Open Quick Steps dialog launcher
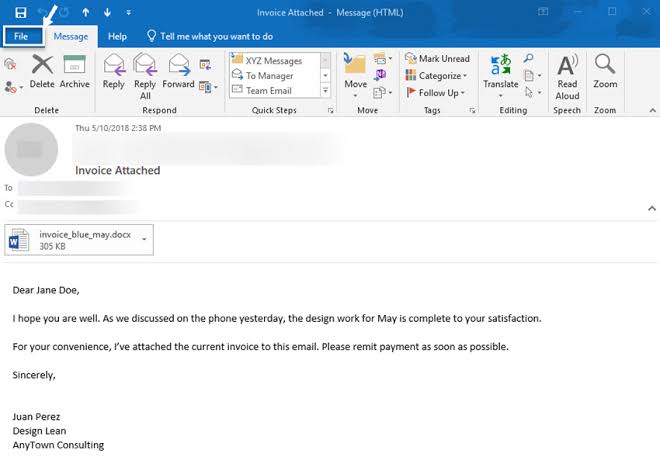The width and height of the screenshot is (660, 464). click(x=331, y=111)
